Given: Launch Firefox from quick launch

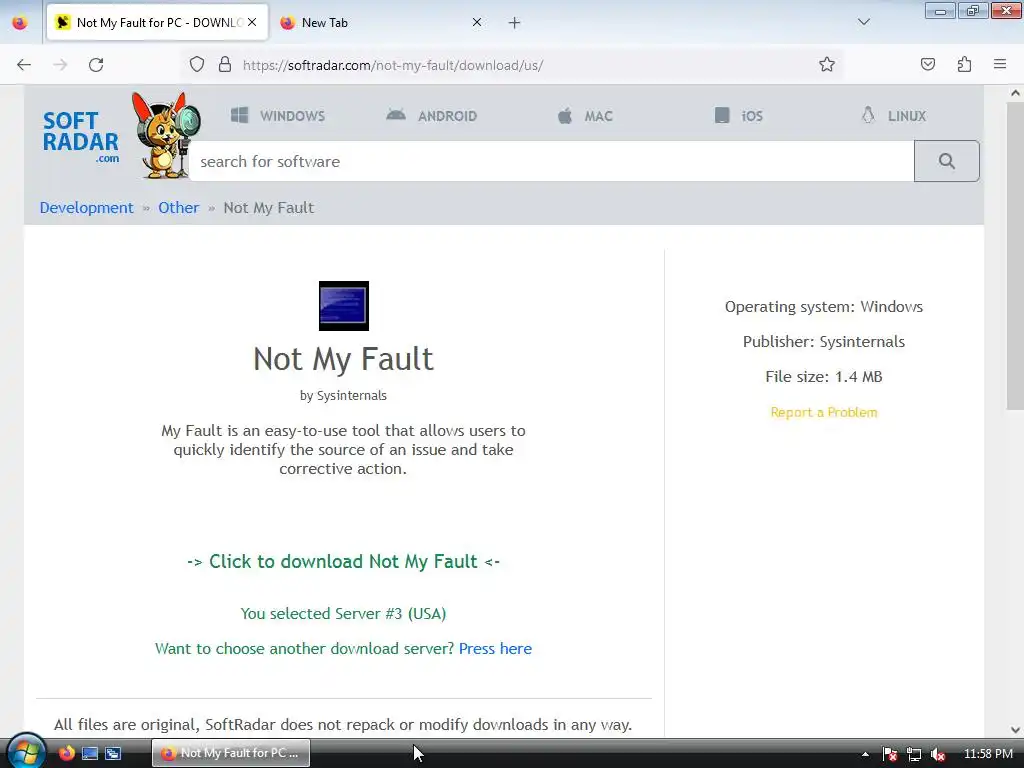Looking at the screenshot, I should tap(67, 753).
